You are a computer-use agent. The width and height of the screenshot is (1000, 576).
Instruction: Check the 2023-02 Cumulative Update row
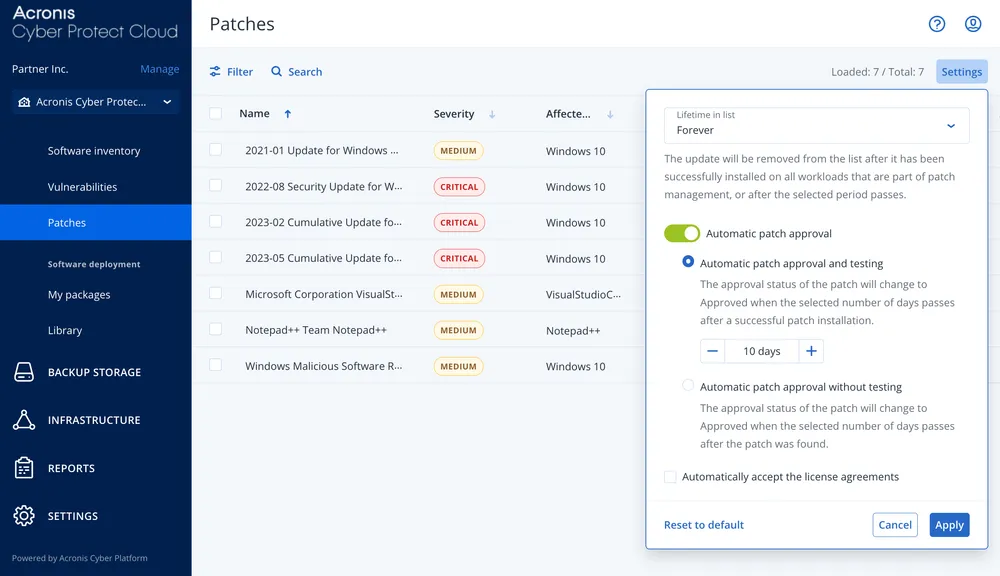click(216, 221)
